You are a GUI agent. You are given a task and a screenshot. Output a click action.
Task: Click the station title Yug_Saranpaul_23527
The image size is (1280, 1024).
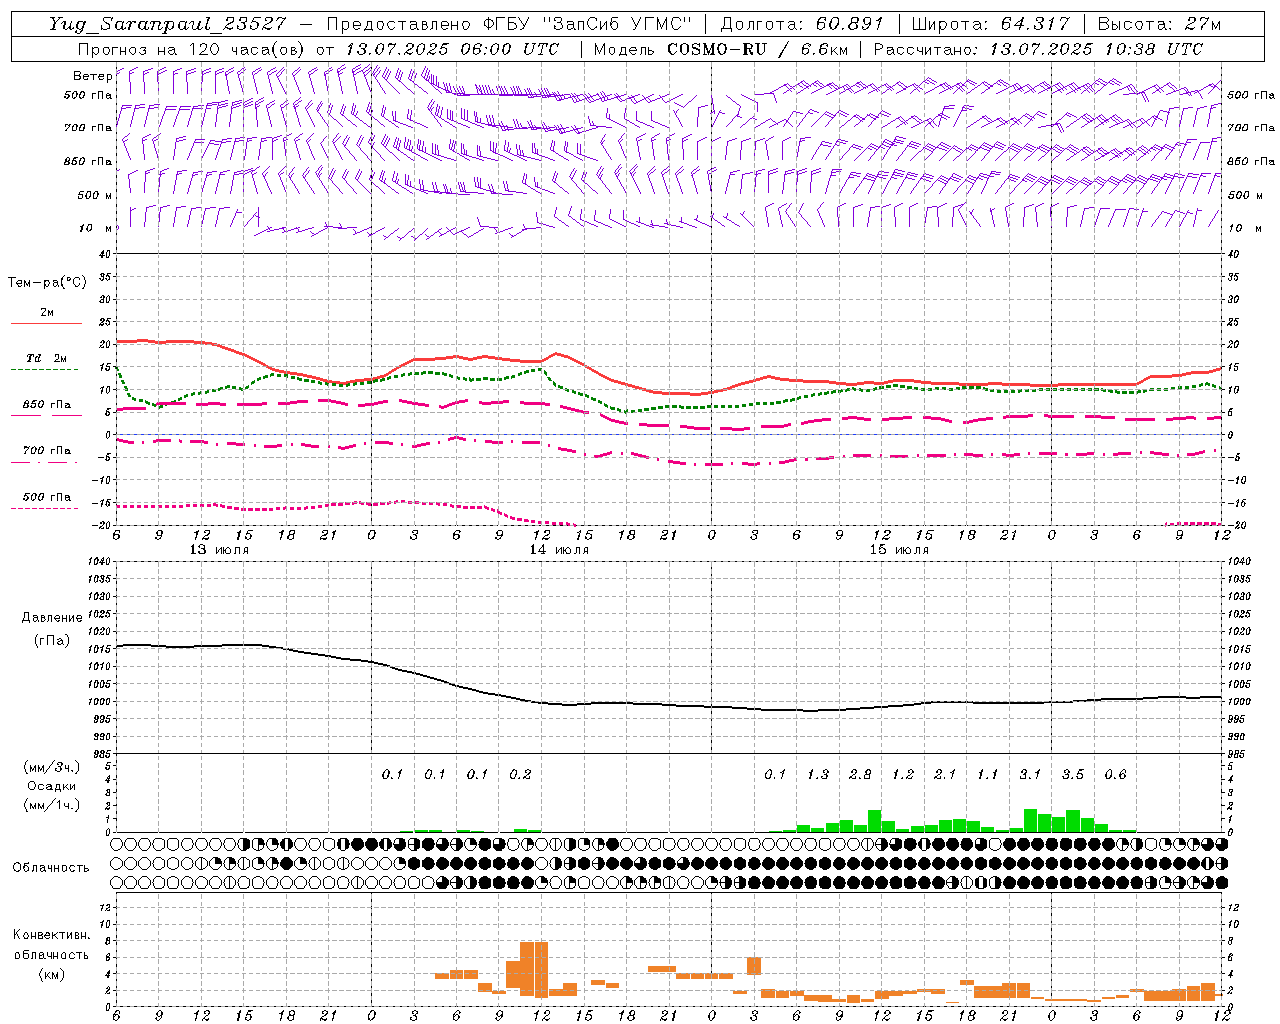point(167,24)
